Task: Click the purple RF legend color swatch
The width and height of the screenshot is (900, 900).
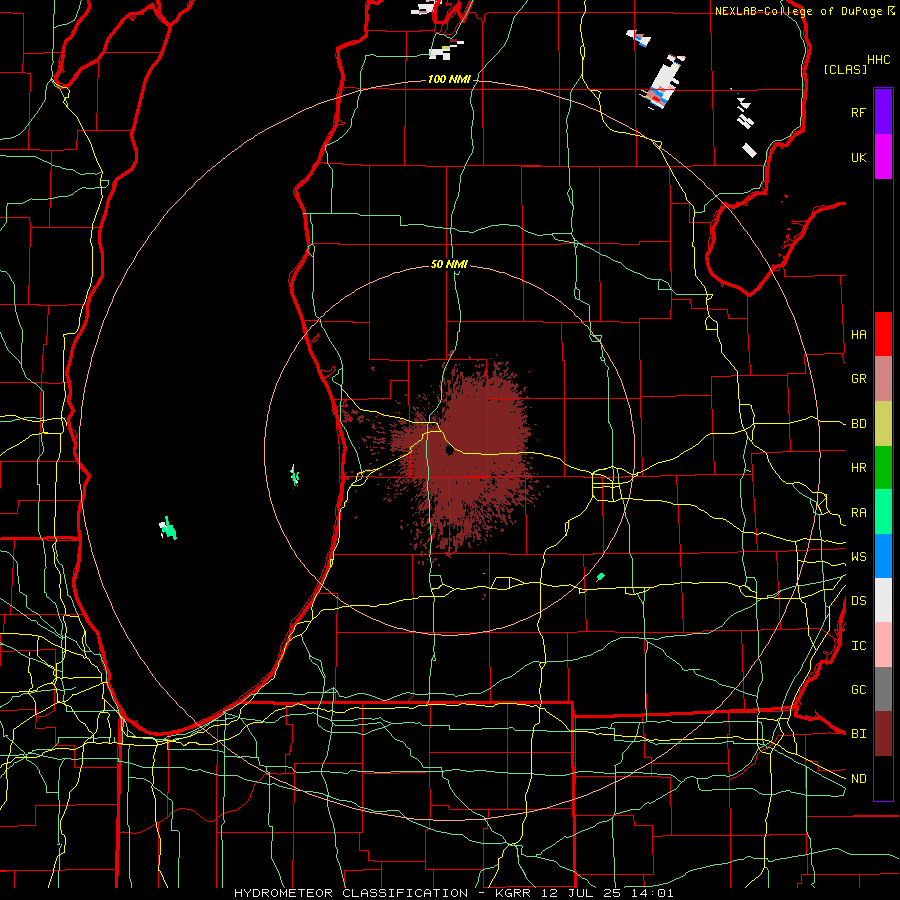Action: (883, 112)
